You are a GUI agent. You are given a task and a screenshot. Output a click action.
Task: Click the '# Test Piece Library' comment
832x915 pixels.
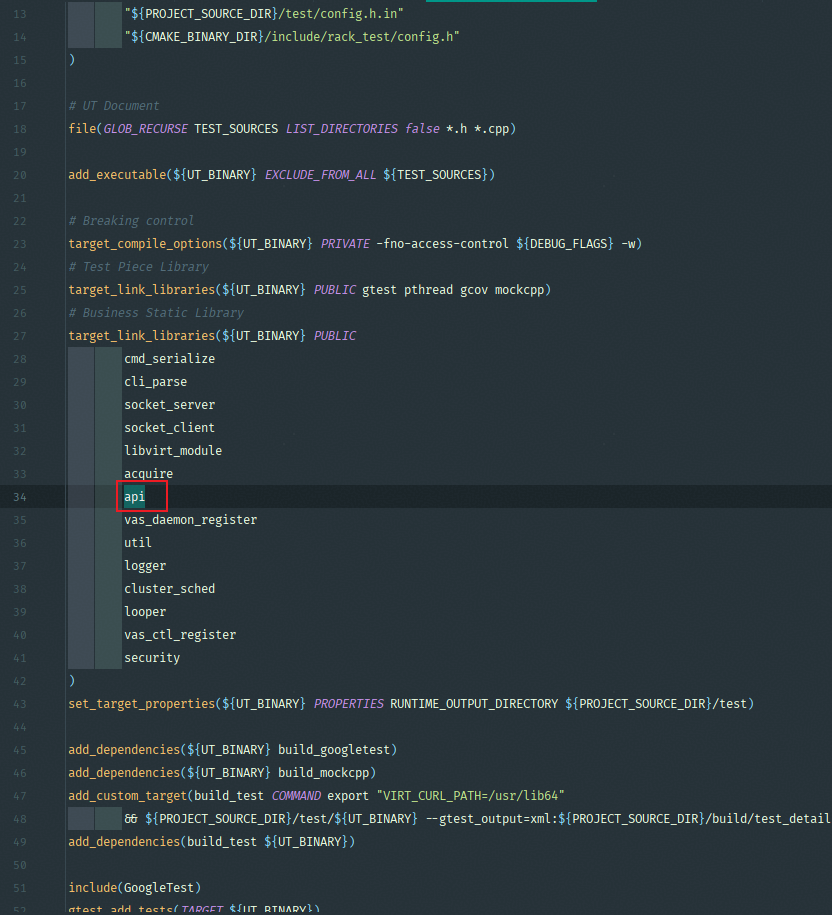click(138, 267)
